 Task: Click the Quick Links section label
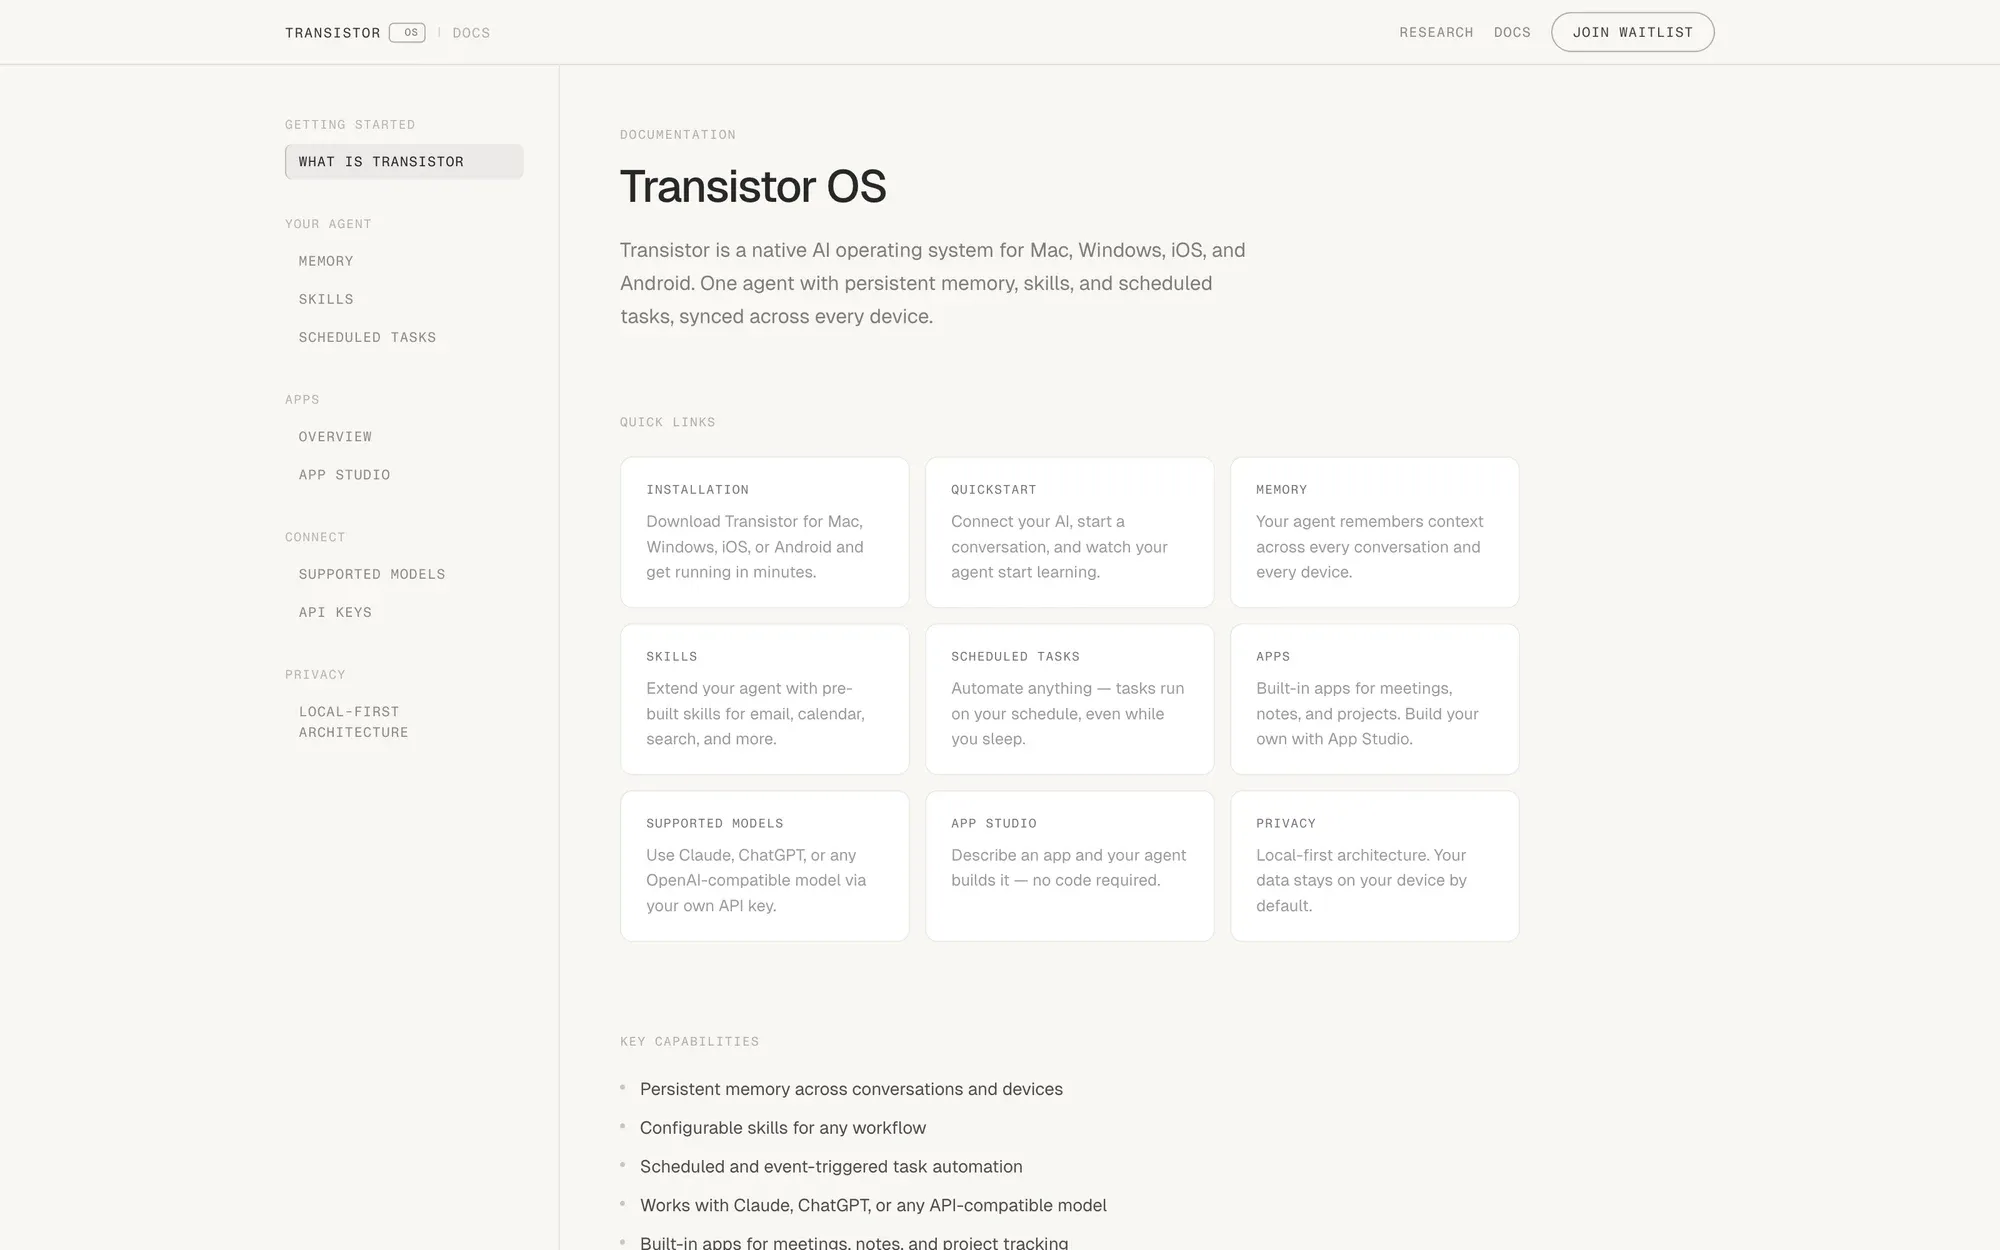tap(667, 422)
